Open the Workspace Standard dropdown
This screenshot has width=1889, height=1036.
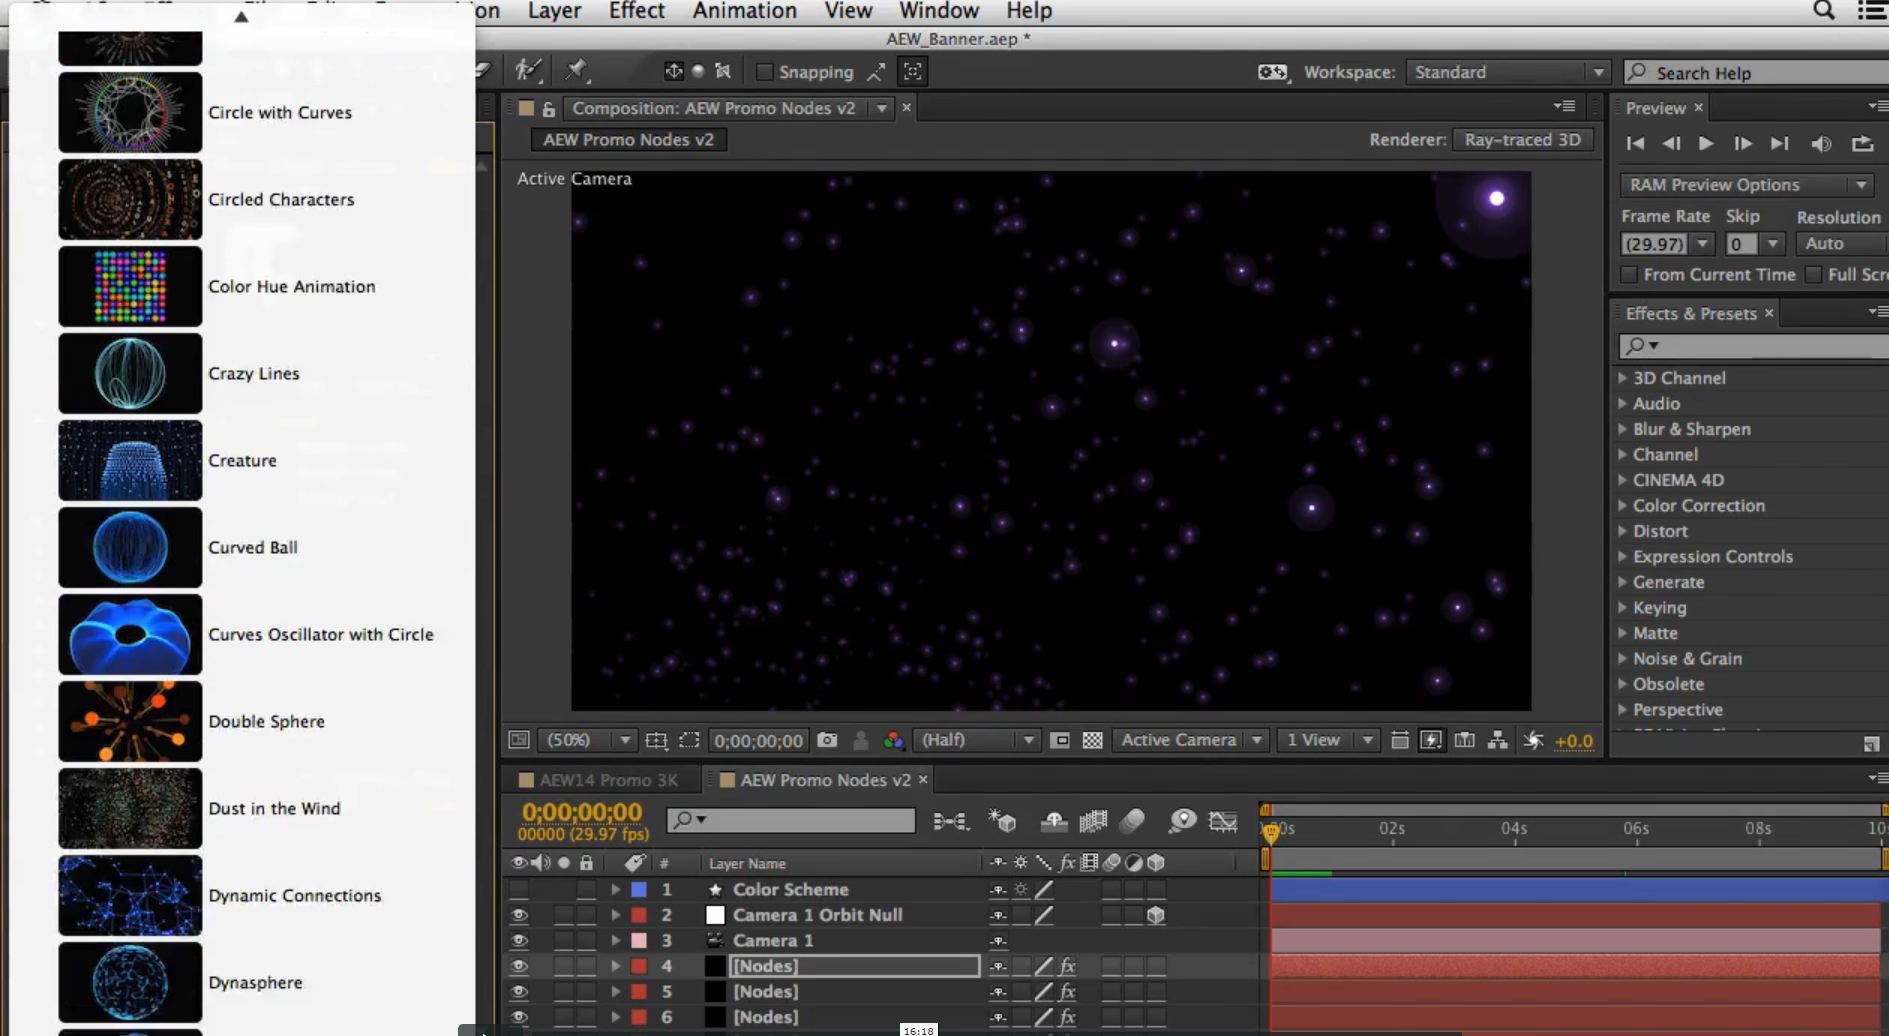1507,72
